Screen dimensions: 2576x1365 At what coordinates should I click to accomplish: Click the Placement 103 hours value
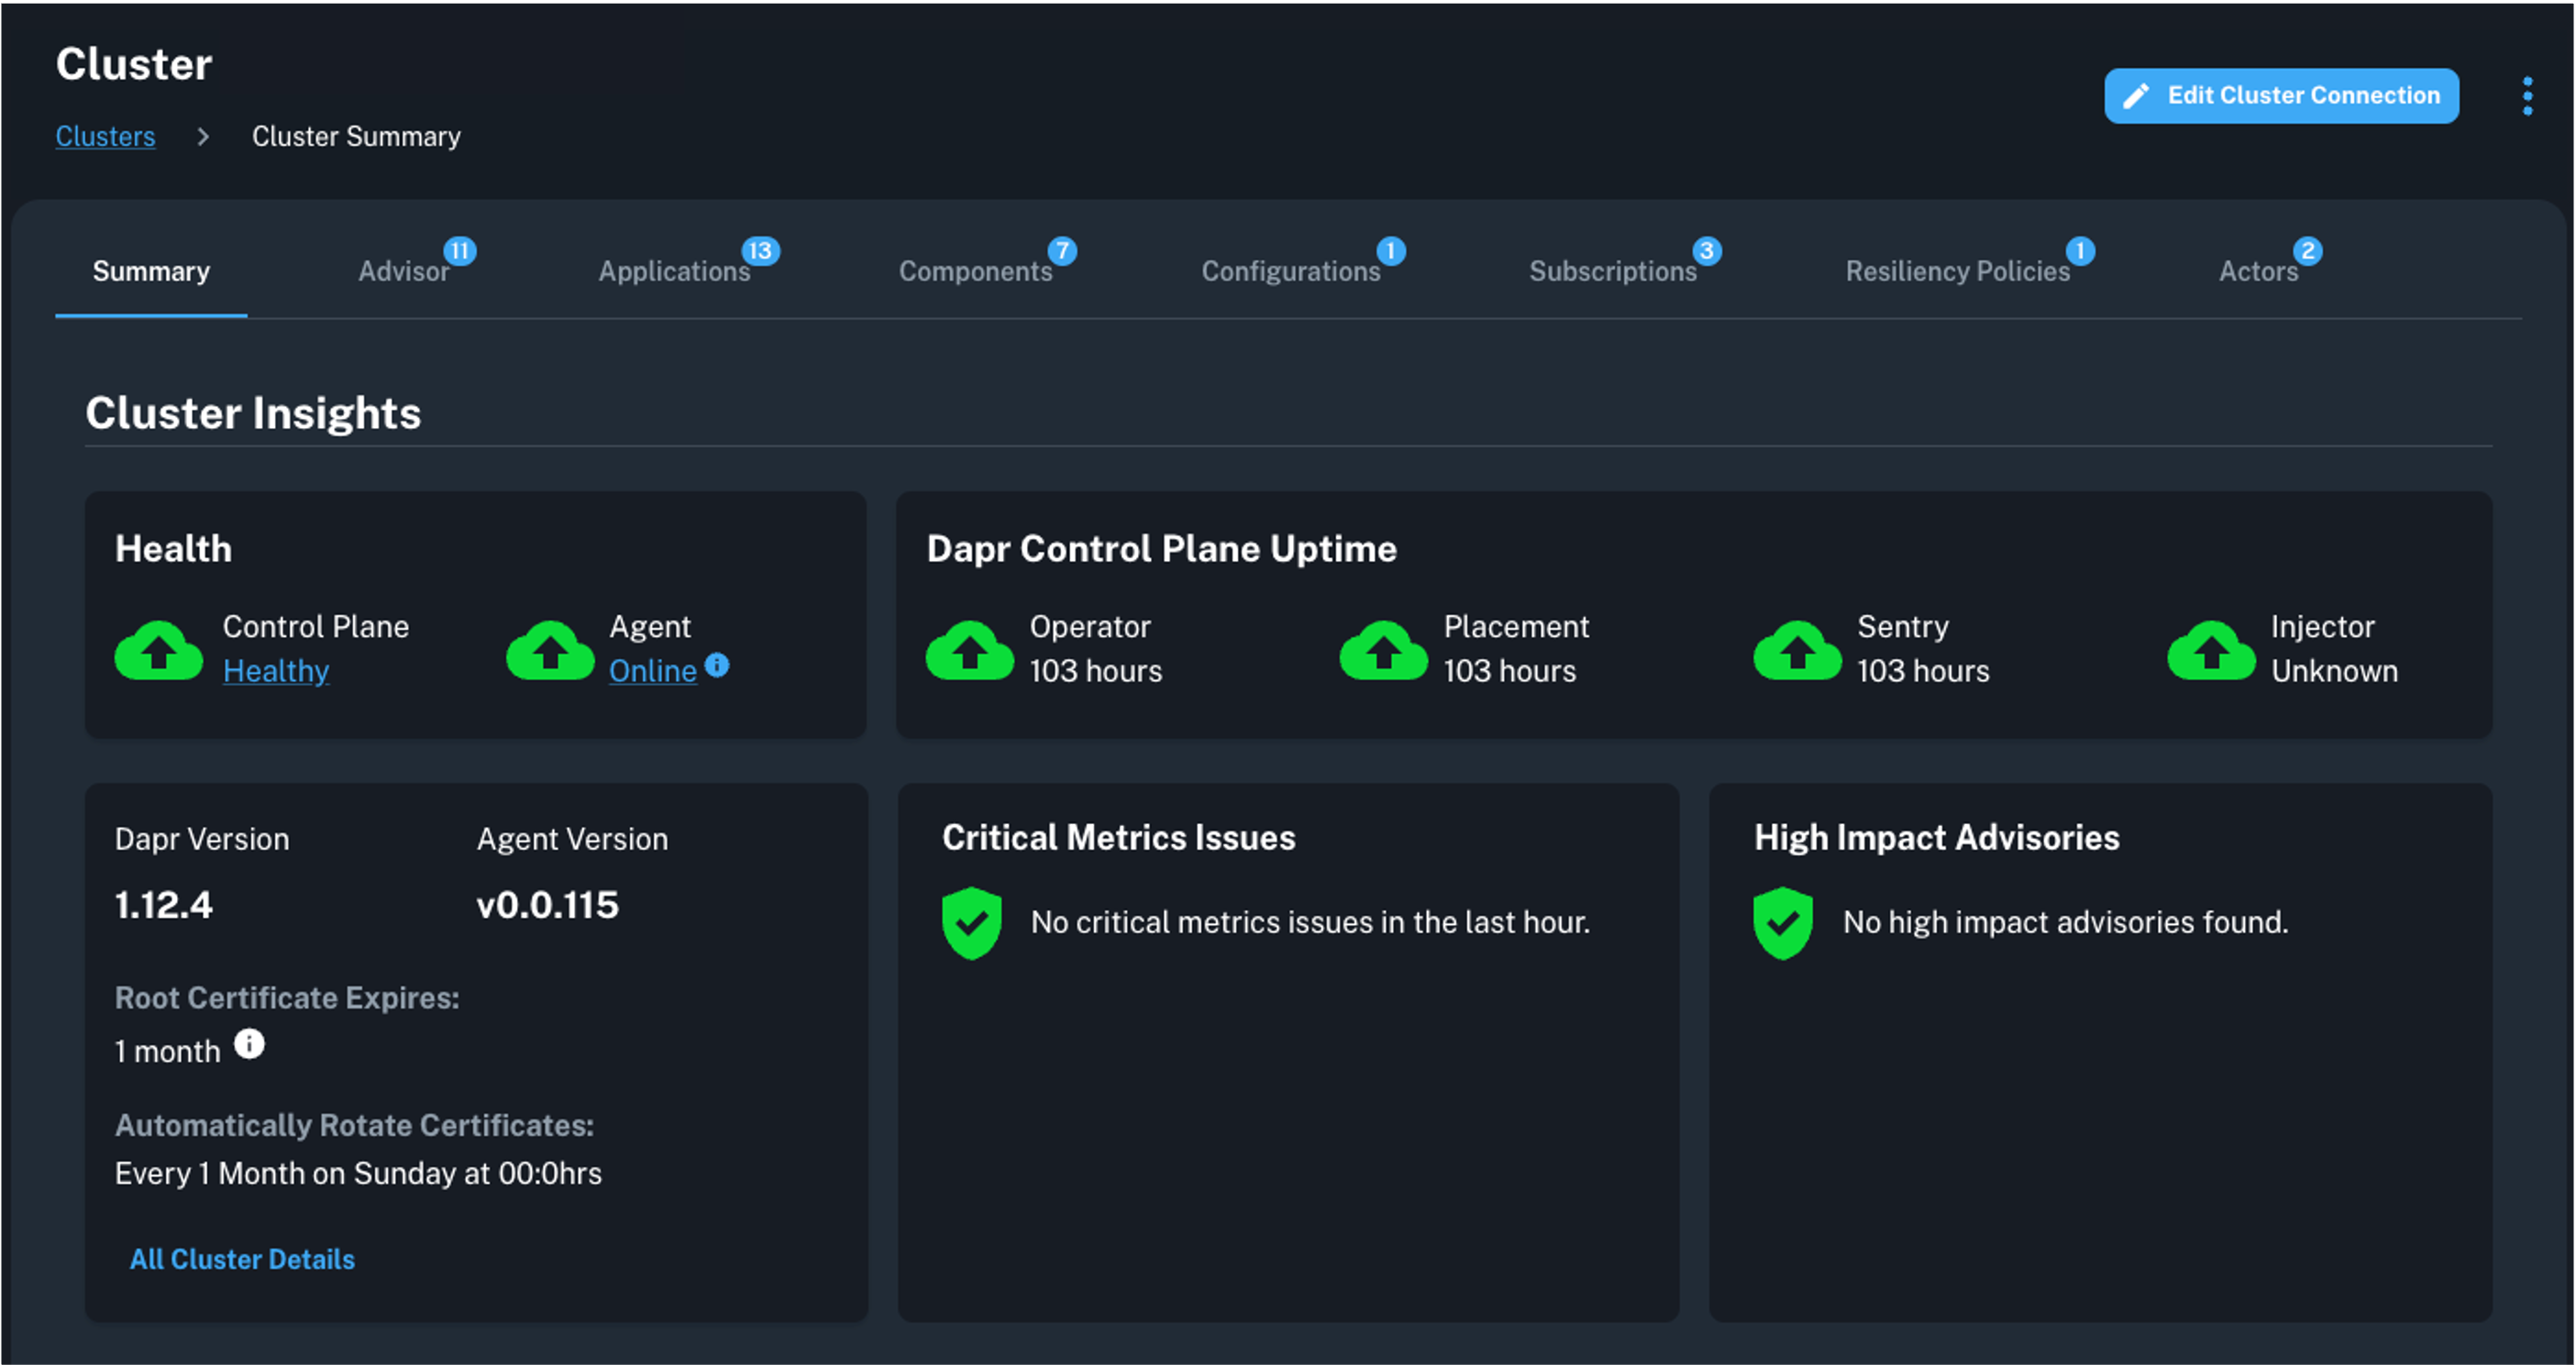[1509, 670]
